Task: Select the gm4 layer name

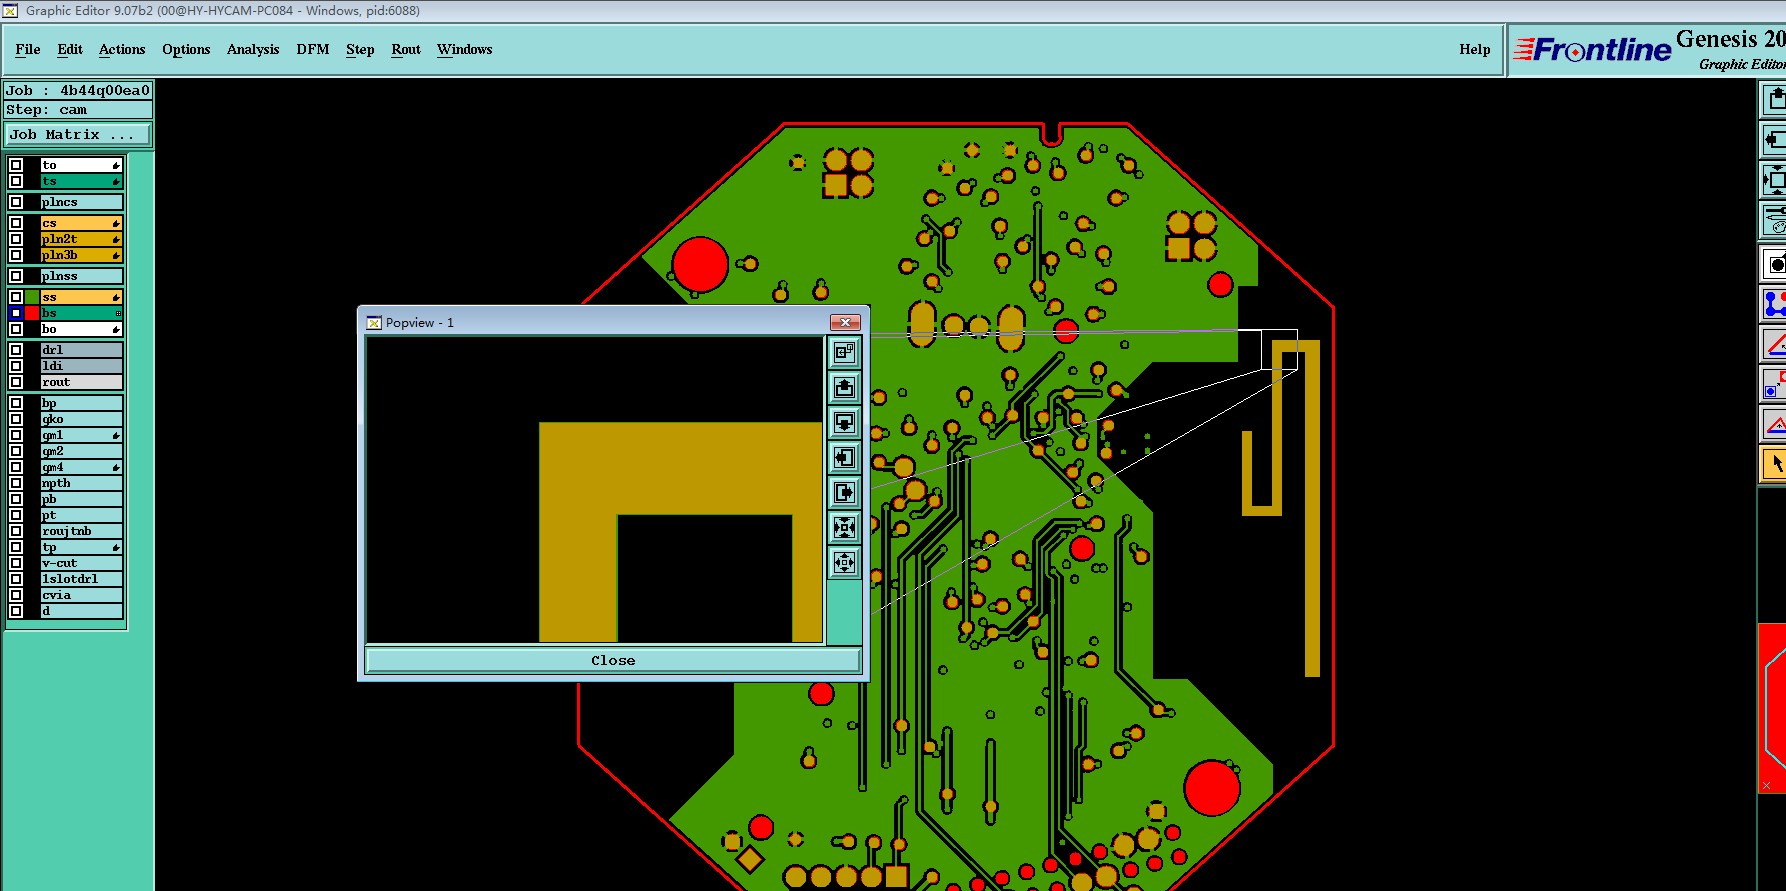Action: (81, 467)
